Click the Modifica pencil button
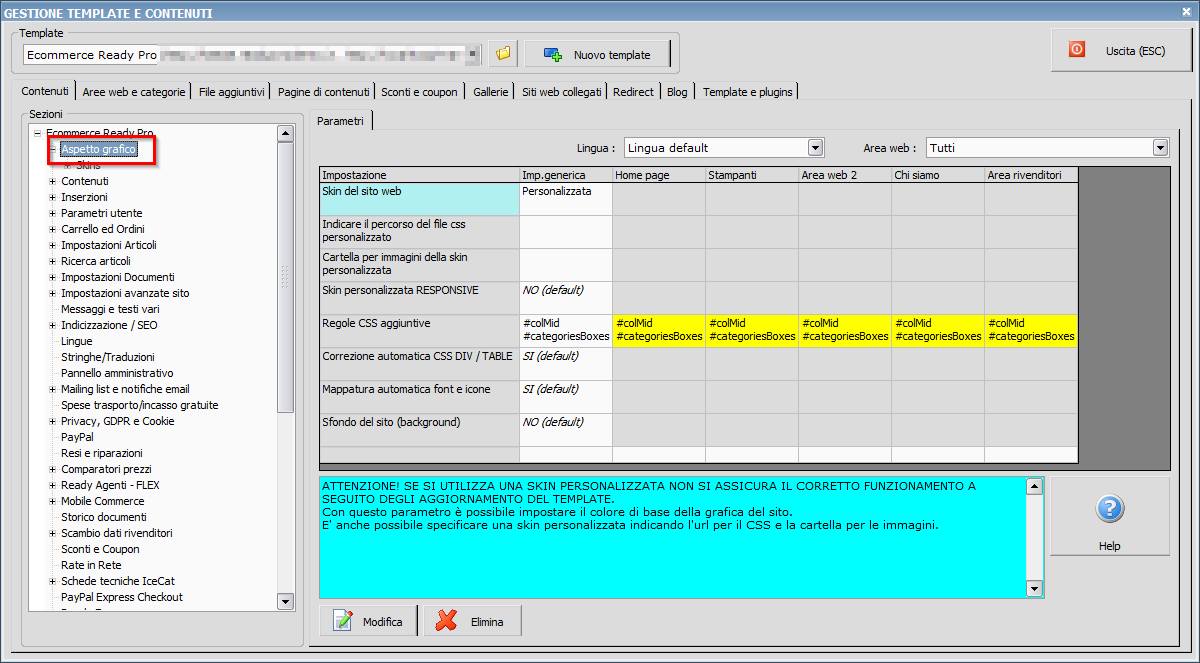The image size is (1200, 663). tap(368, 621)
